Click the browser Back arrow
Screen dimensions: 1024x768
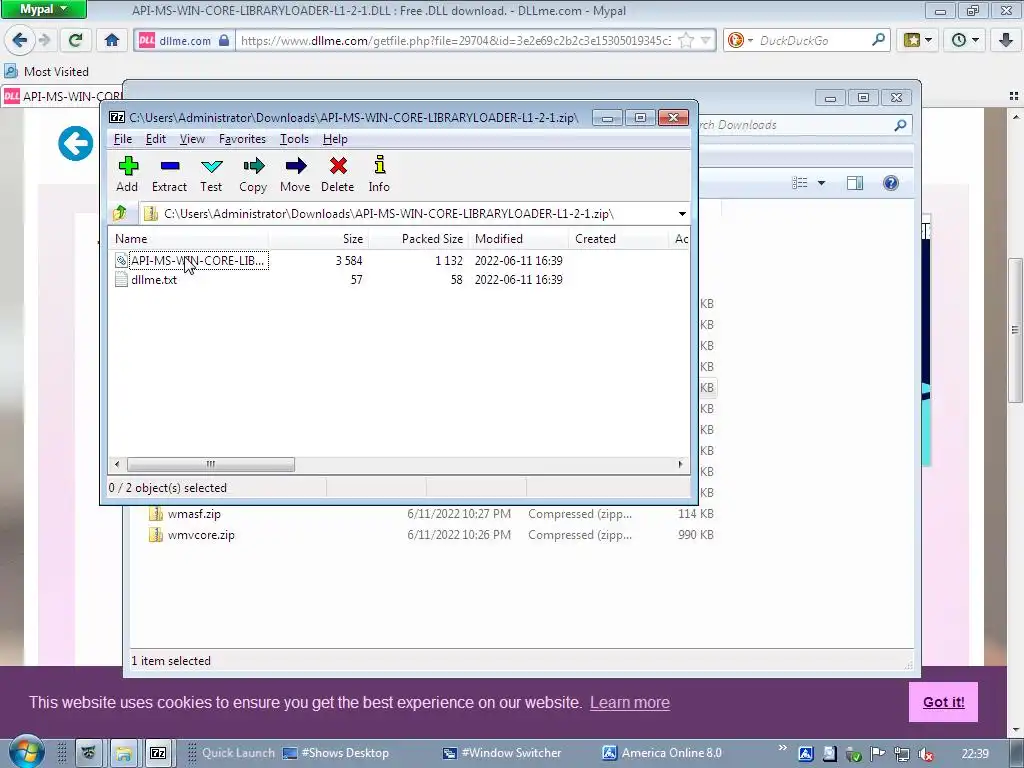(x=20, y=40)
